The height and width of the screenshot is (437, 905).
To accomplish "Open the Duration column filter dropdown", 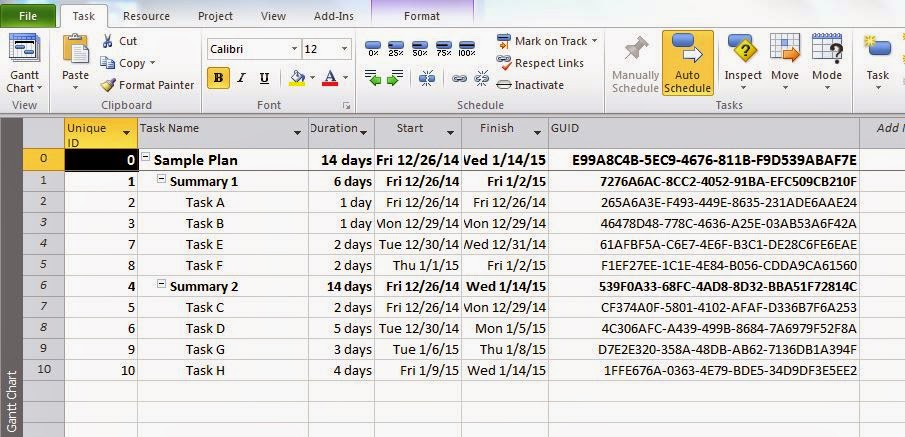I will pyautogui.click(x=364, y=133).
